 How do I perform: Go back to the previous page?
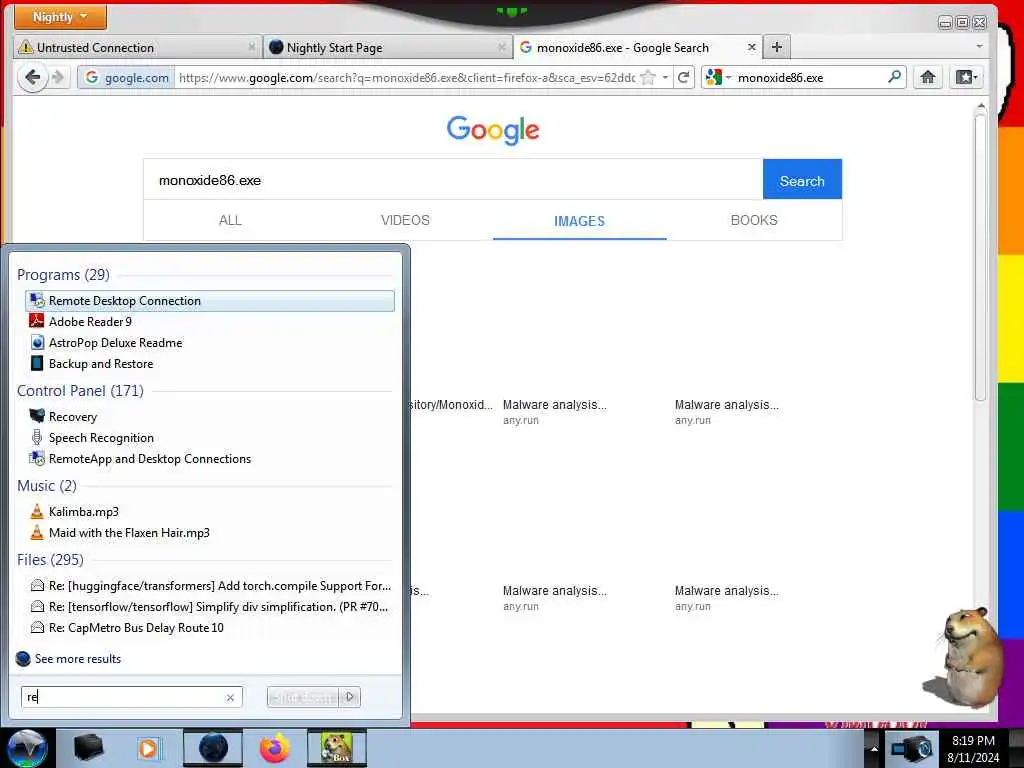click(33, 78)
